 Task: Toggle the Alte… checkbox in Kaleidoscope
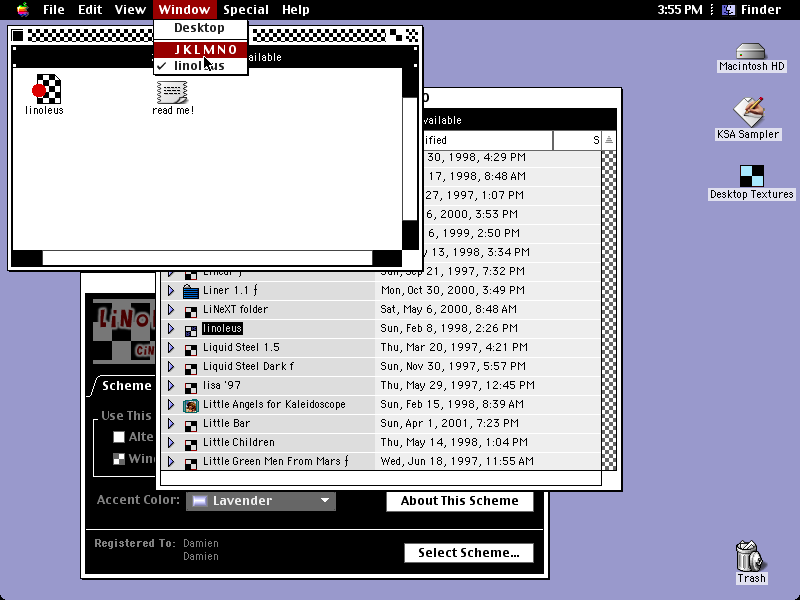(x=119, y=437)
